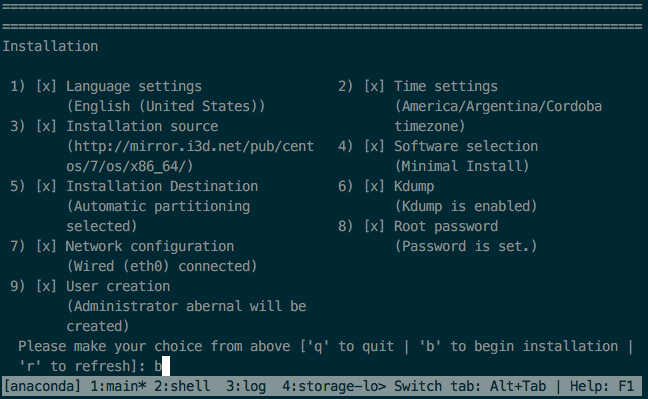Toggle the Time settings [x] checkbox

click(374, 86)
